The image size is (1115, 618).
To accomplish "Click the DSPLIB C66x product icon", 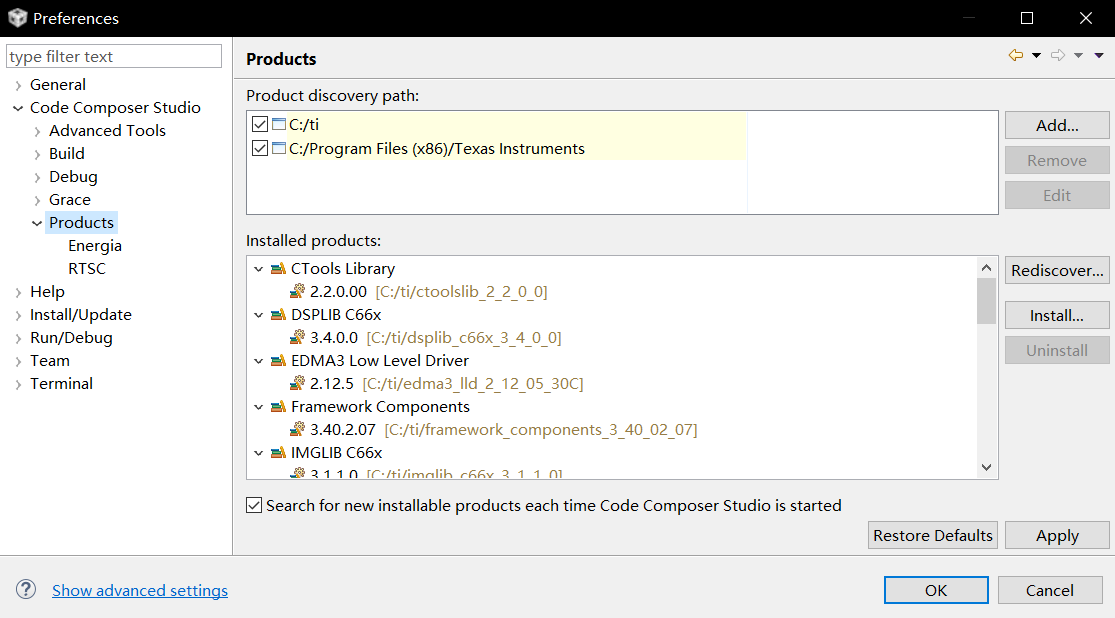I will coord(276,314).
